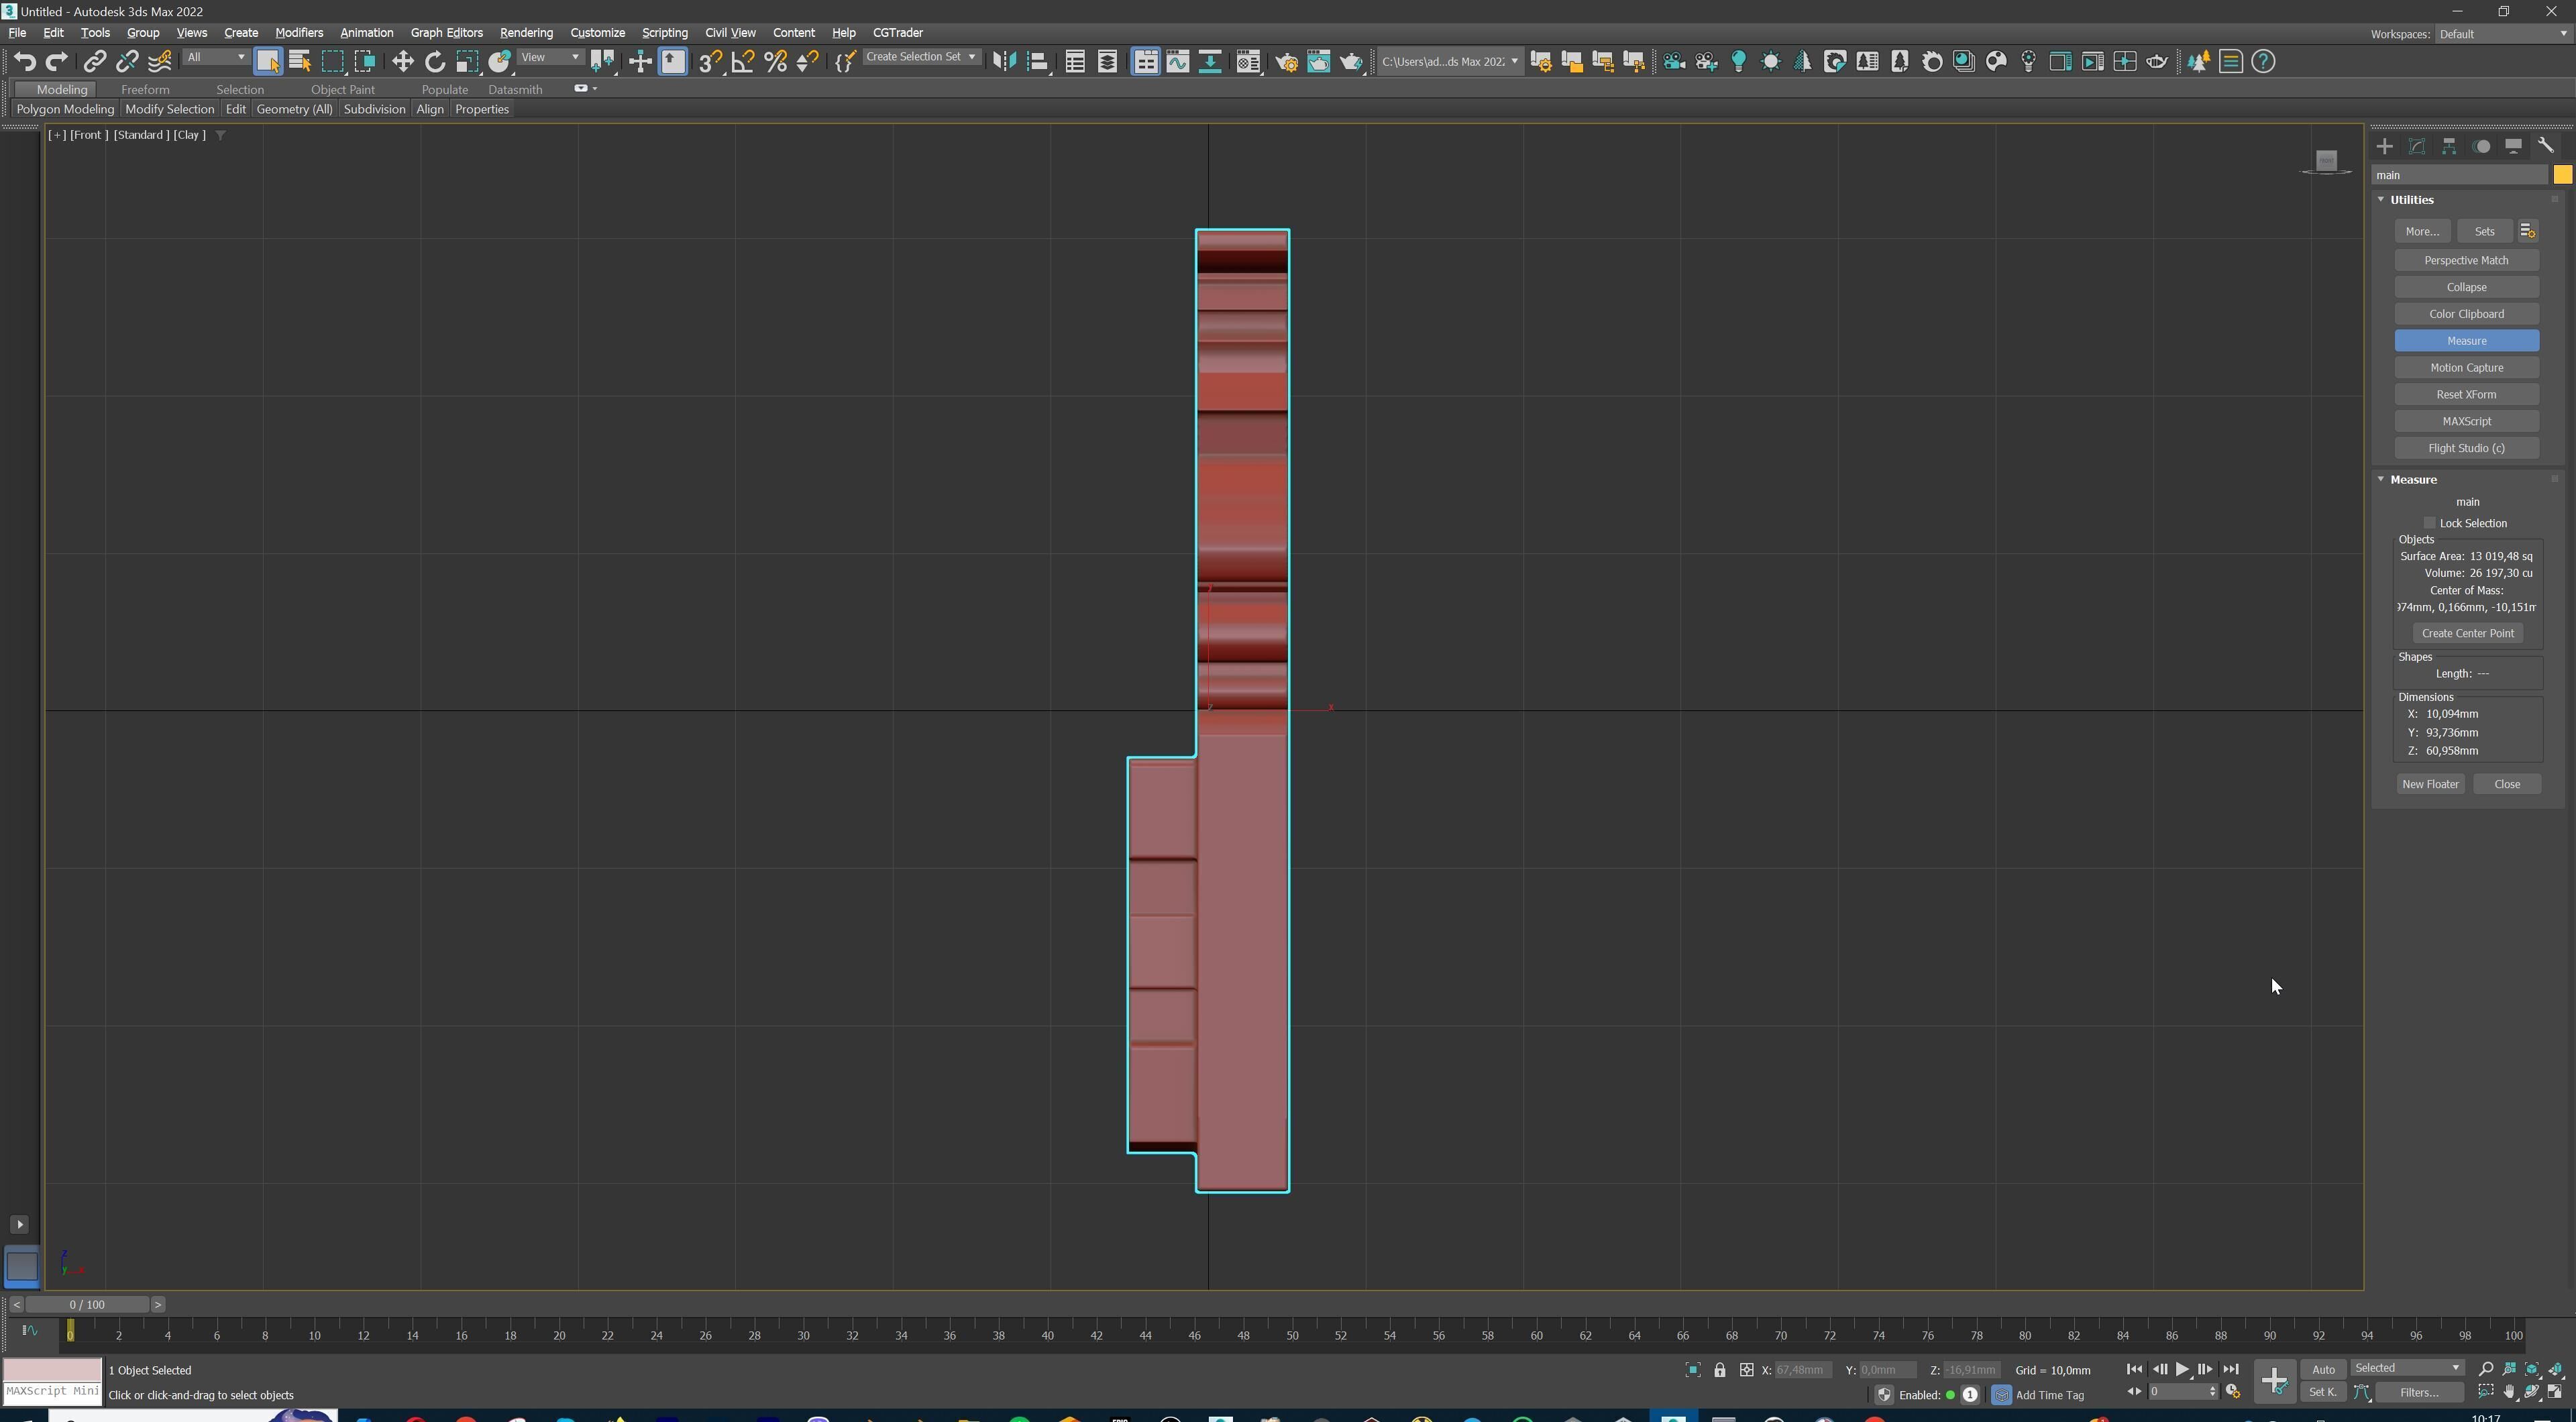Toggle the Selection Lock padlock
2576x1422 pixels.
tap(1719, 1370)
